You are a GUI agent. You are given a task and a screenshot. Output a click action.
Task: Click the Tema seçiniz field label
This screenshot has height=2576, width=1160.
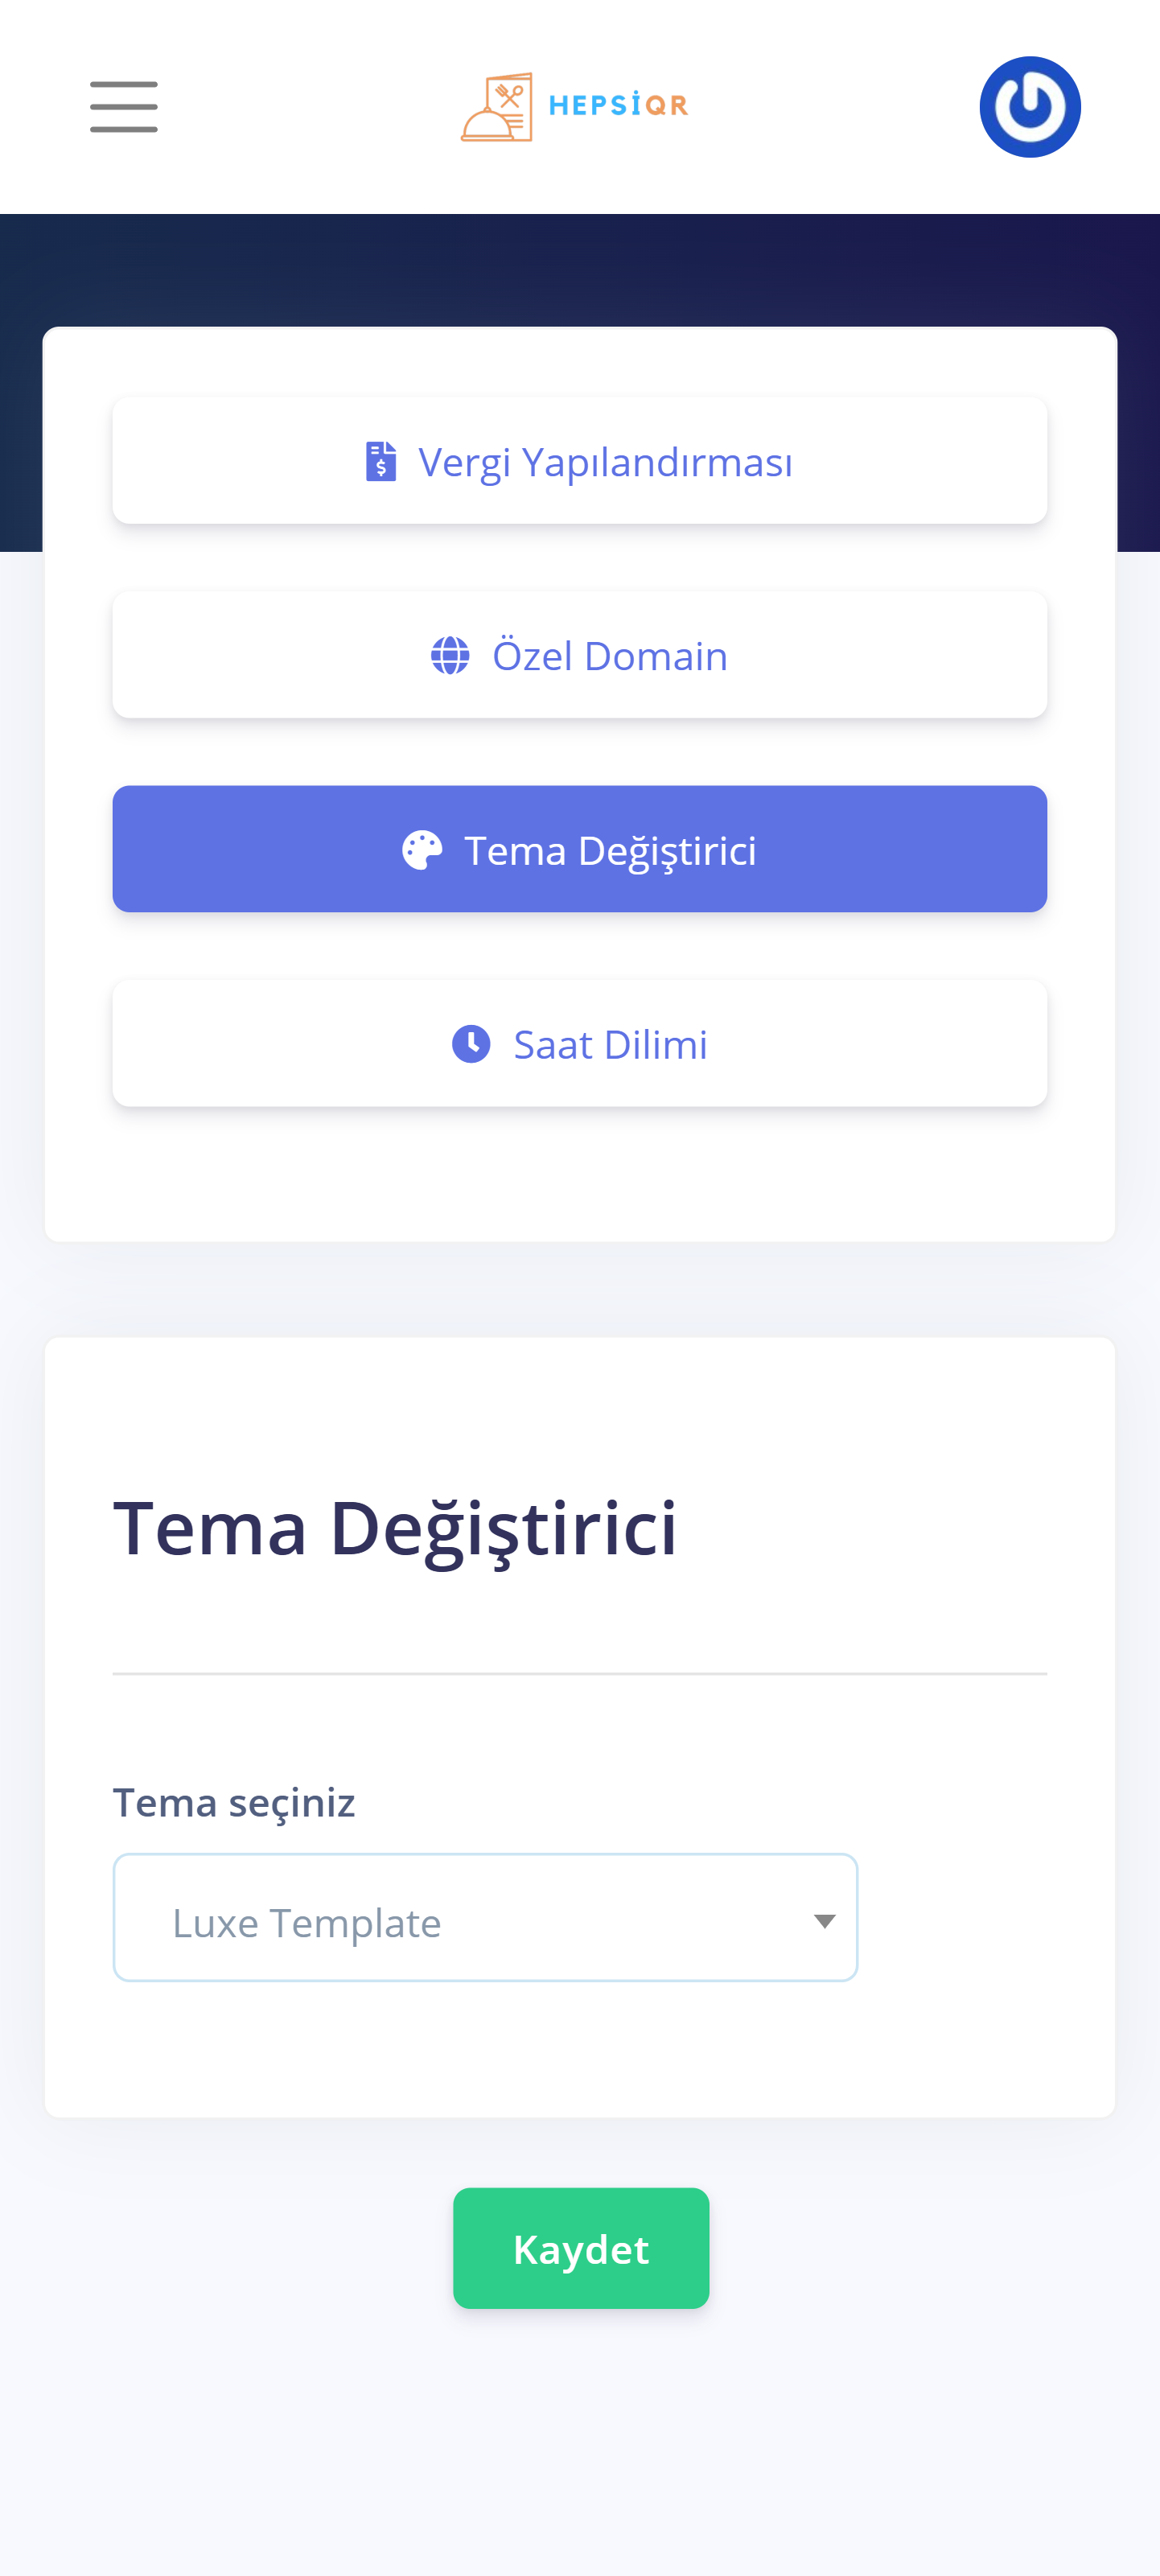tap(234, 1803)
